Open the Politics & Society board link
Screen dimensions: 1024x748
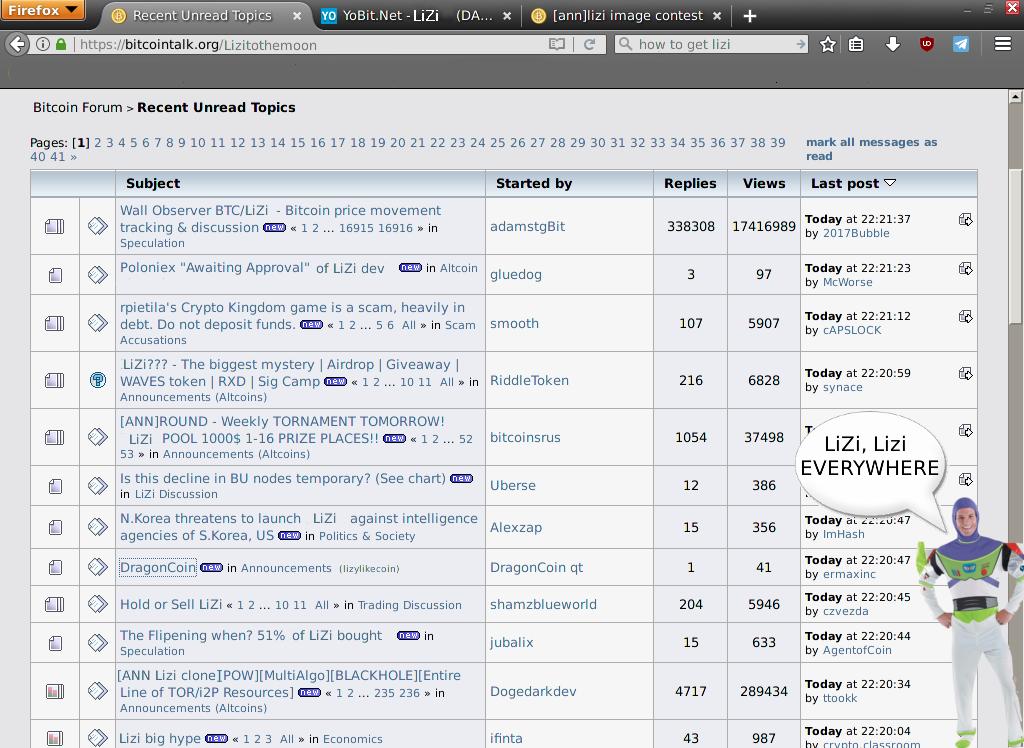(366, 536)
